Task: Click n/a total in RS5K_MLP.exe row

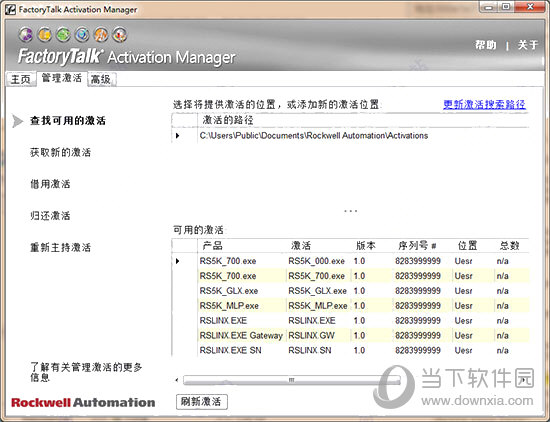Action: coord(503,306)
